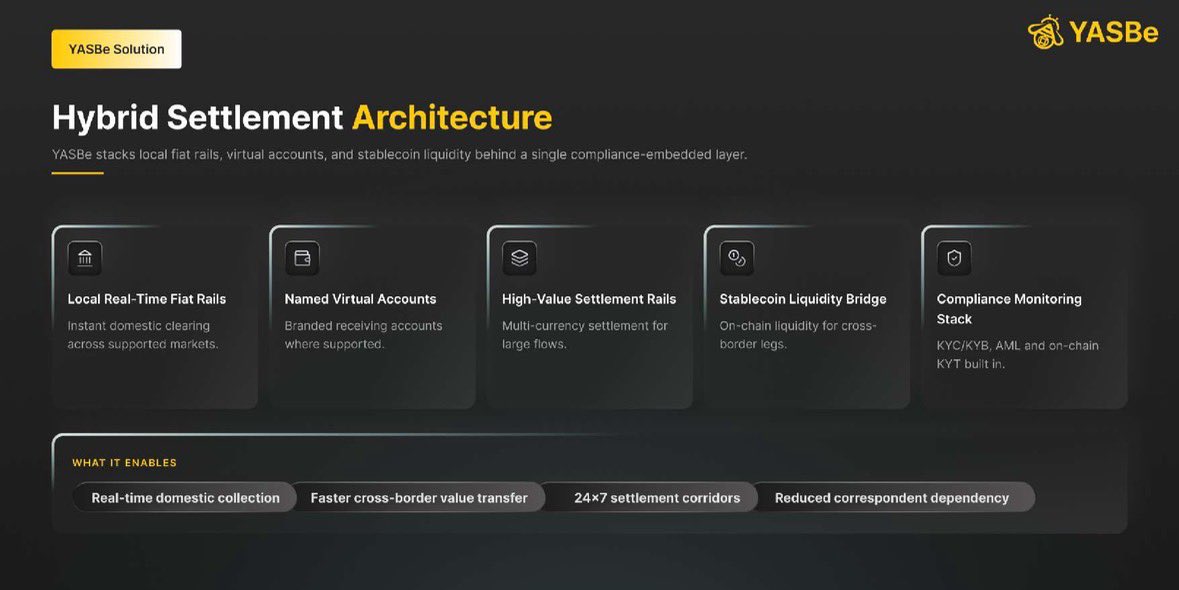Click text 'On-chain liquidity for cross-border legs.'
Viewport: 1179px width, 590px height.
(798, 335)
